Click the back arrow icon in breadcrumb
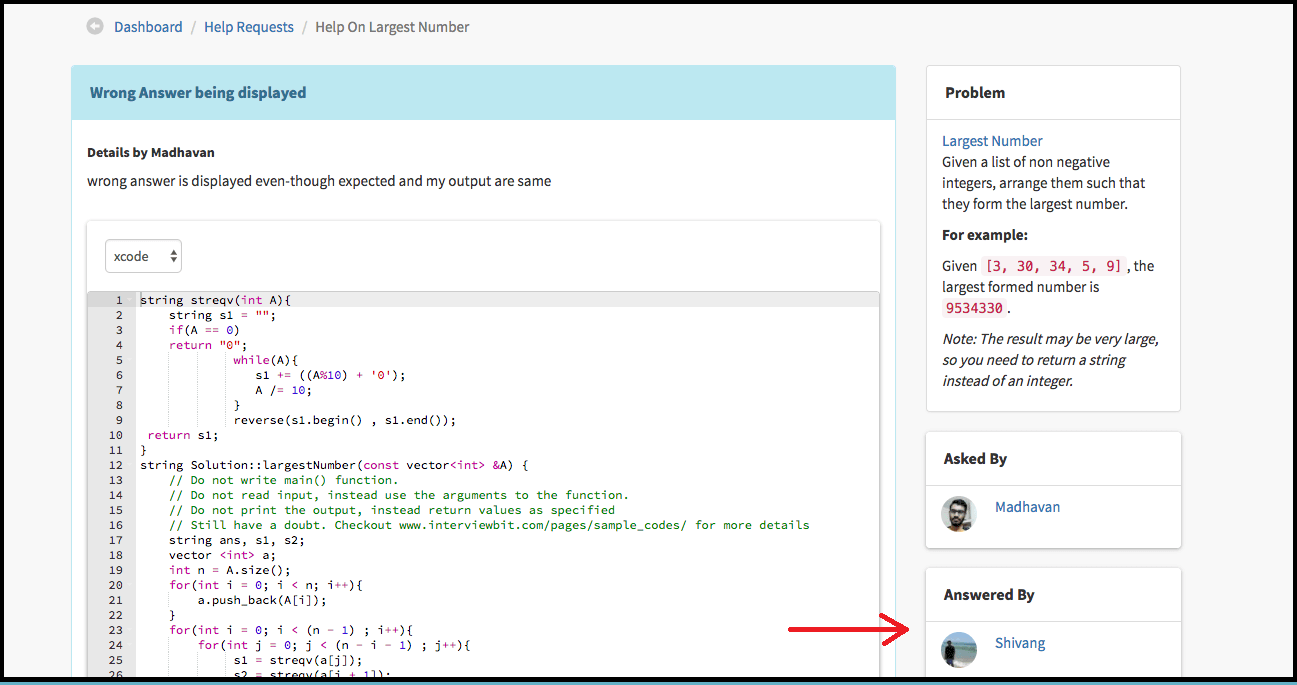The height and width of the screenshot is (685, 1297). pyautogui.click(x=95, y=27)
